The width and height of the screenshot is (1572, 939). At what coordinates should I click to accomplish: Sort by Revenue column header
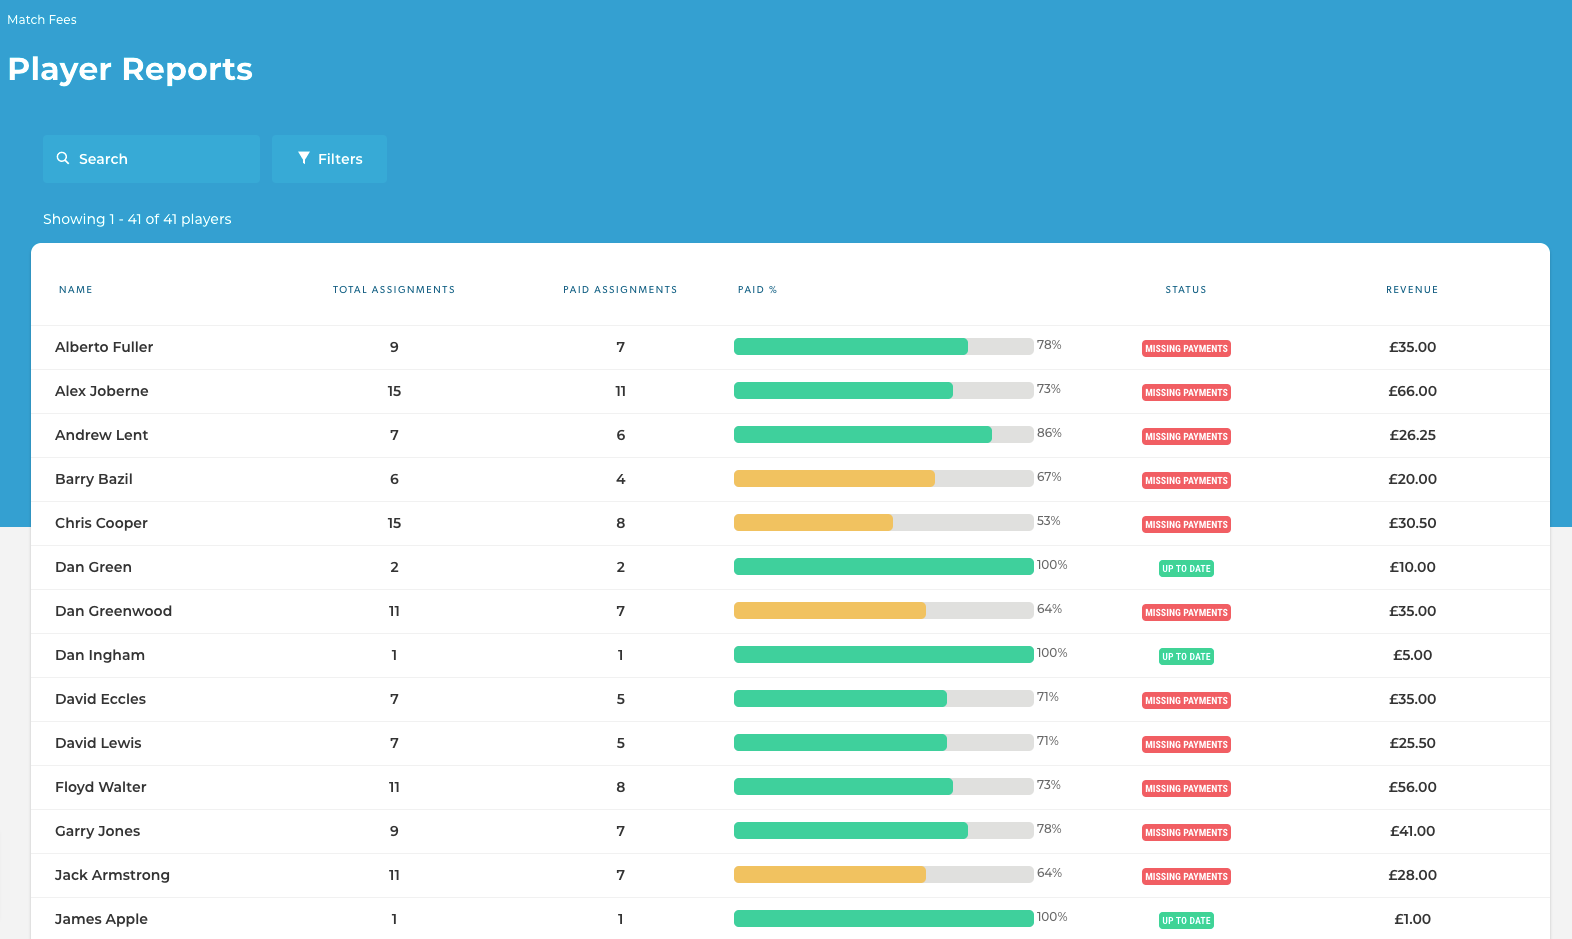pos(1412,290)
